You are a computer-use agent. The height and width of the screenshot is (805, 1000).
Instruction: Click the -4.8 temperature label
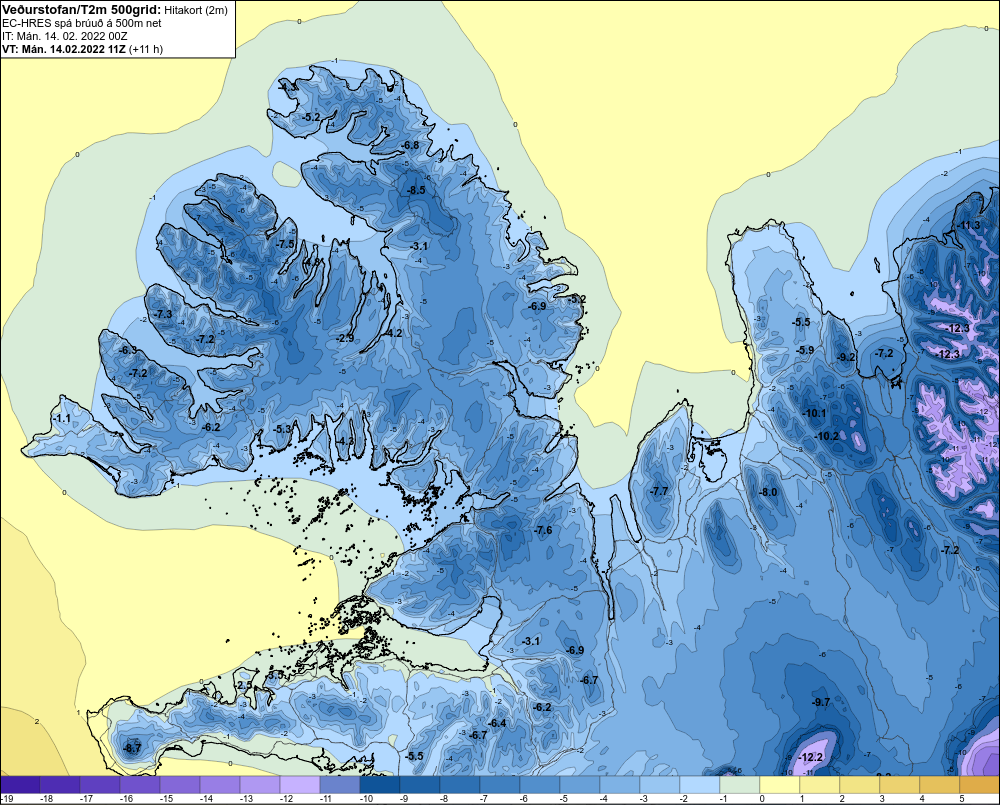(x=311, y=262)
